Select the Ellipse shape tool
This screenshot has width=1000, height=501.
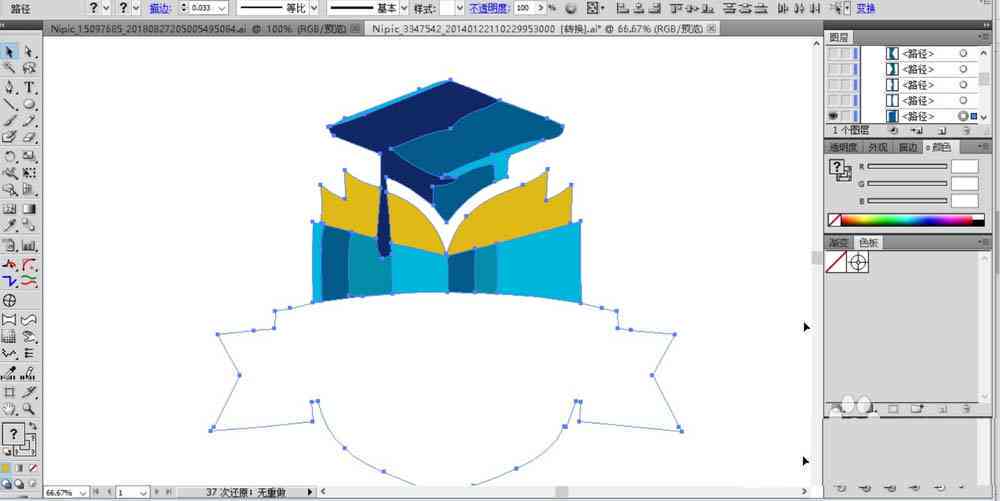click(29, 104)
